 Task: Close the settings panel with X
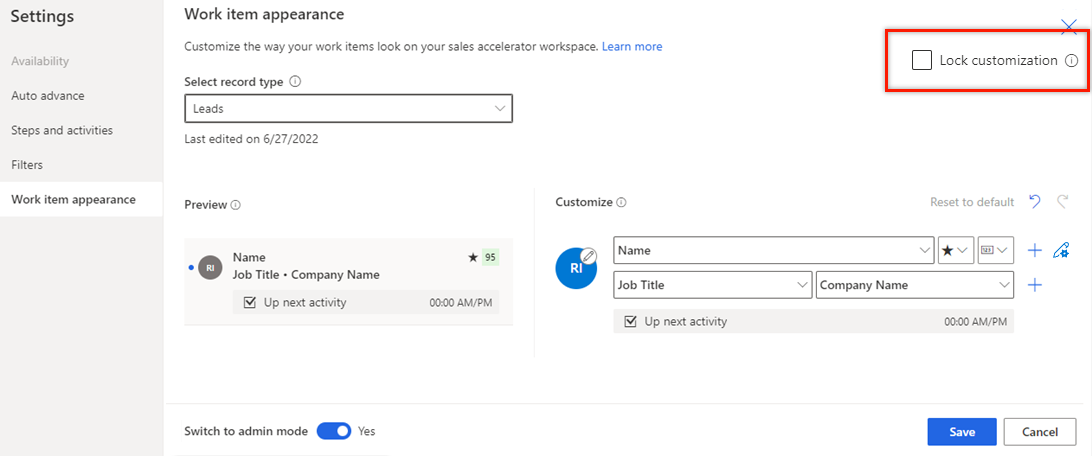(1068, 27)
